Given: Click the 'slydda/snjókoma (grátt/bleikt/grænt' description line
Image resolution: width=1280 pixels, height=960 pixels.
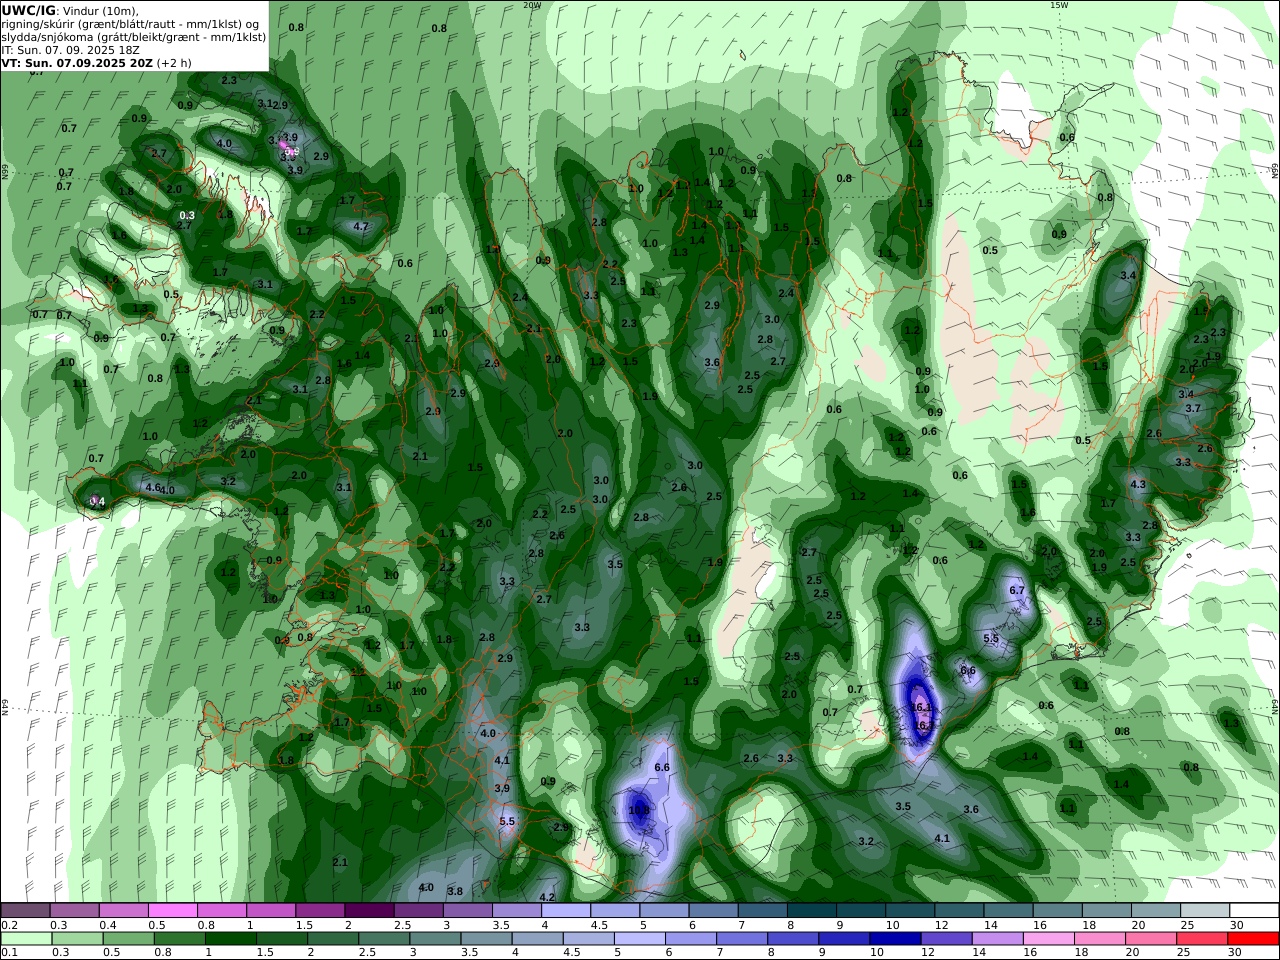Looking at the screenshot, I should coord(133,37).
